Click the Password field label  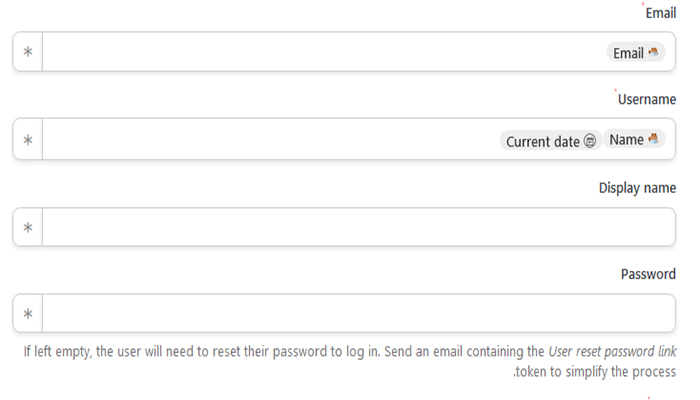point(648,274)
